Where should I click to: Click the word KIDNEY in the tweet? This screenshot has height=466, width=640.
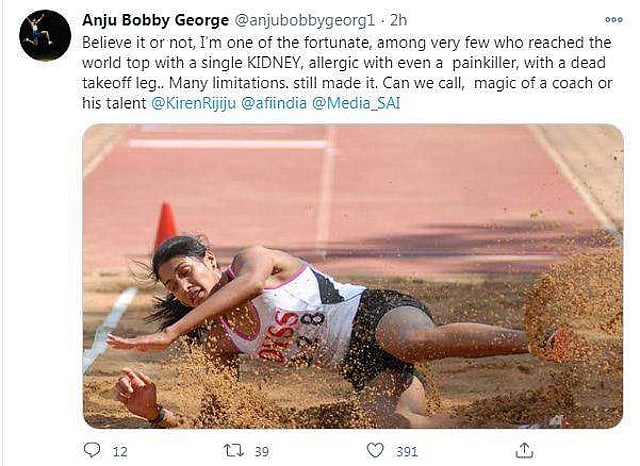274,63
